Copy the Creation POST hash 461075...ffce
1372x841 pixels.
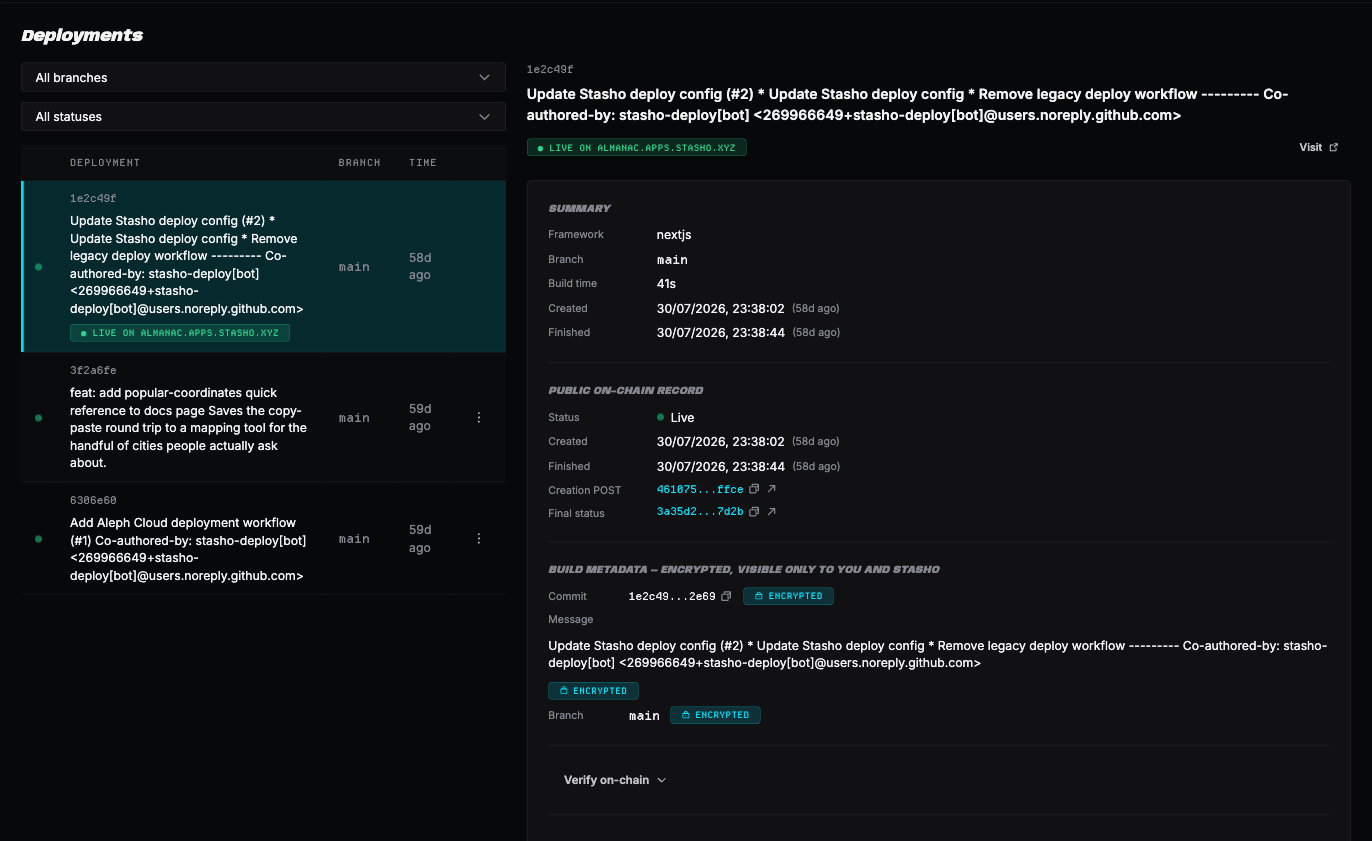(x=755, y=489)
